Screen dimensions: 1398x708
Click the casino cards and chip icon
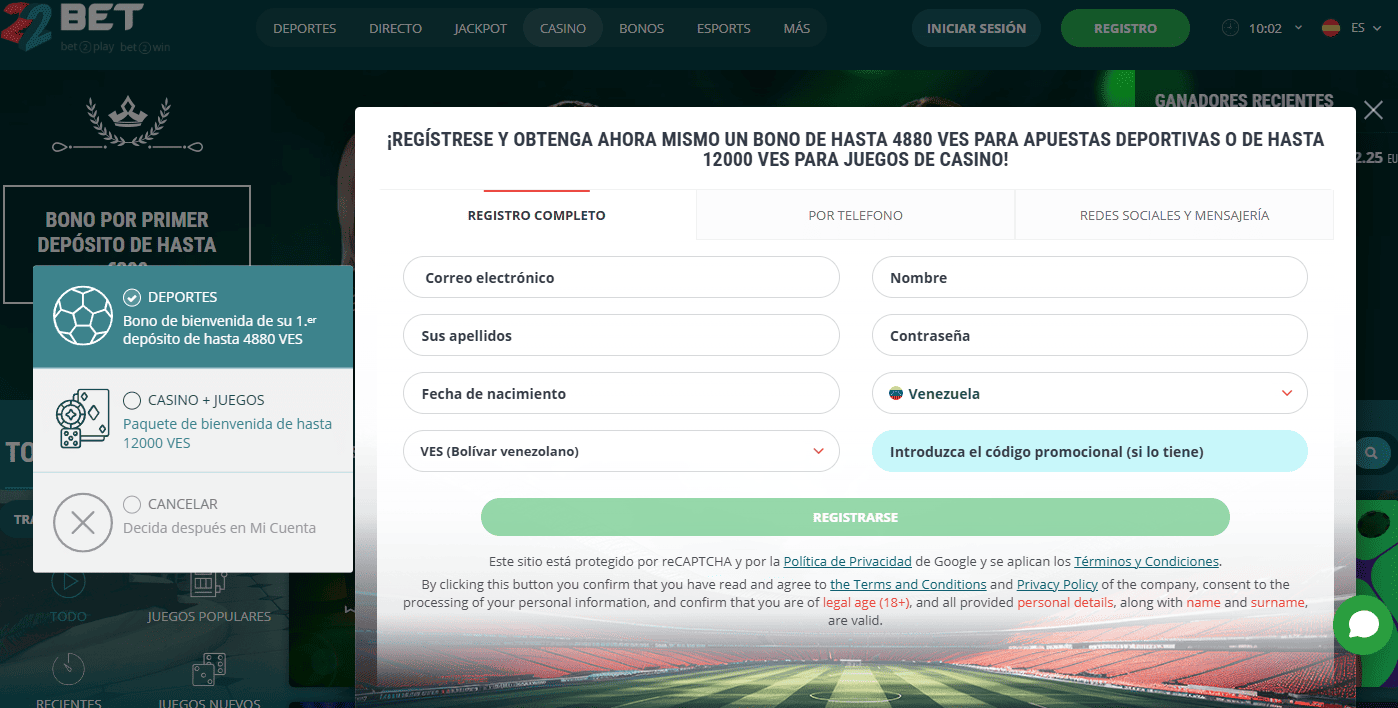click(x=82, y=418)
